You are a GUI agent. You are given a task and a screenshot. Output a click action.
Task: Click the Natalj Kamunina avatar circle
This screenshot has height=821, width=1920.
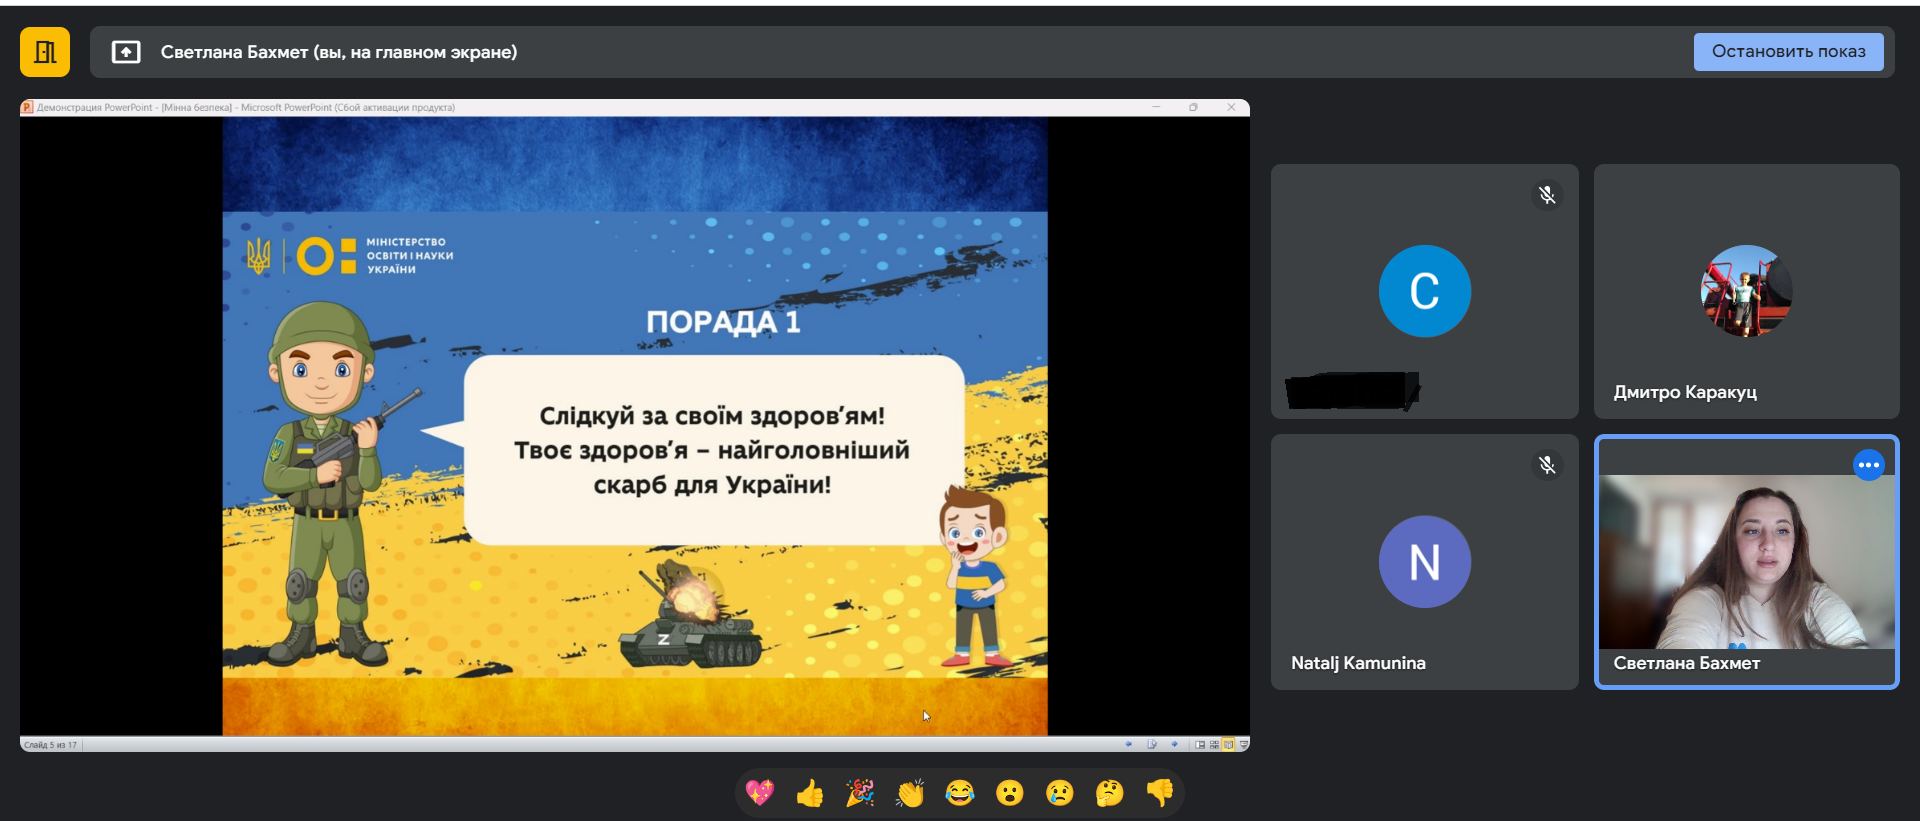pyautogui.click(x=1424, y=561)
